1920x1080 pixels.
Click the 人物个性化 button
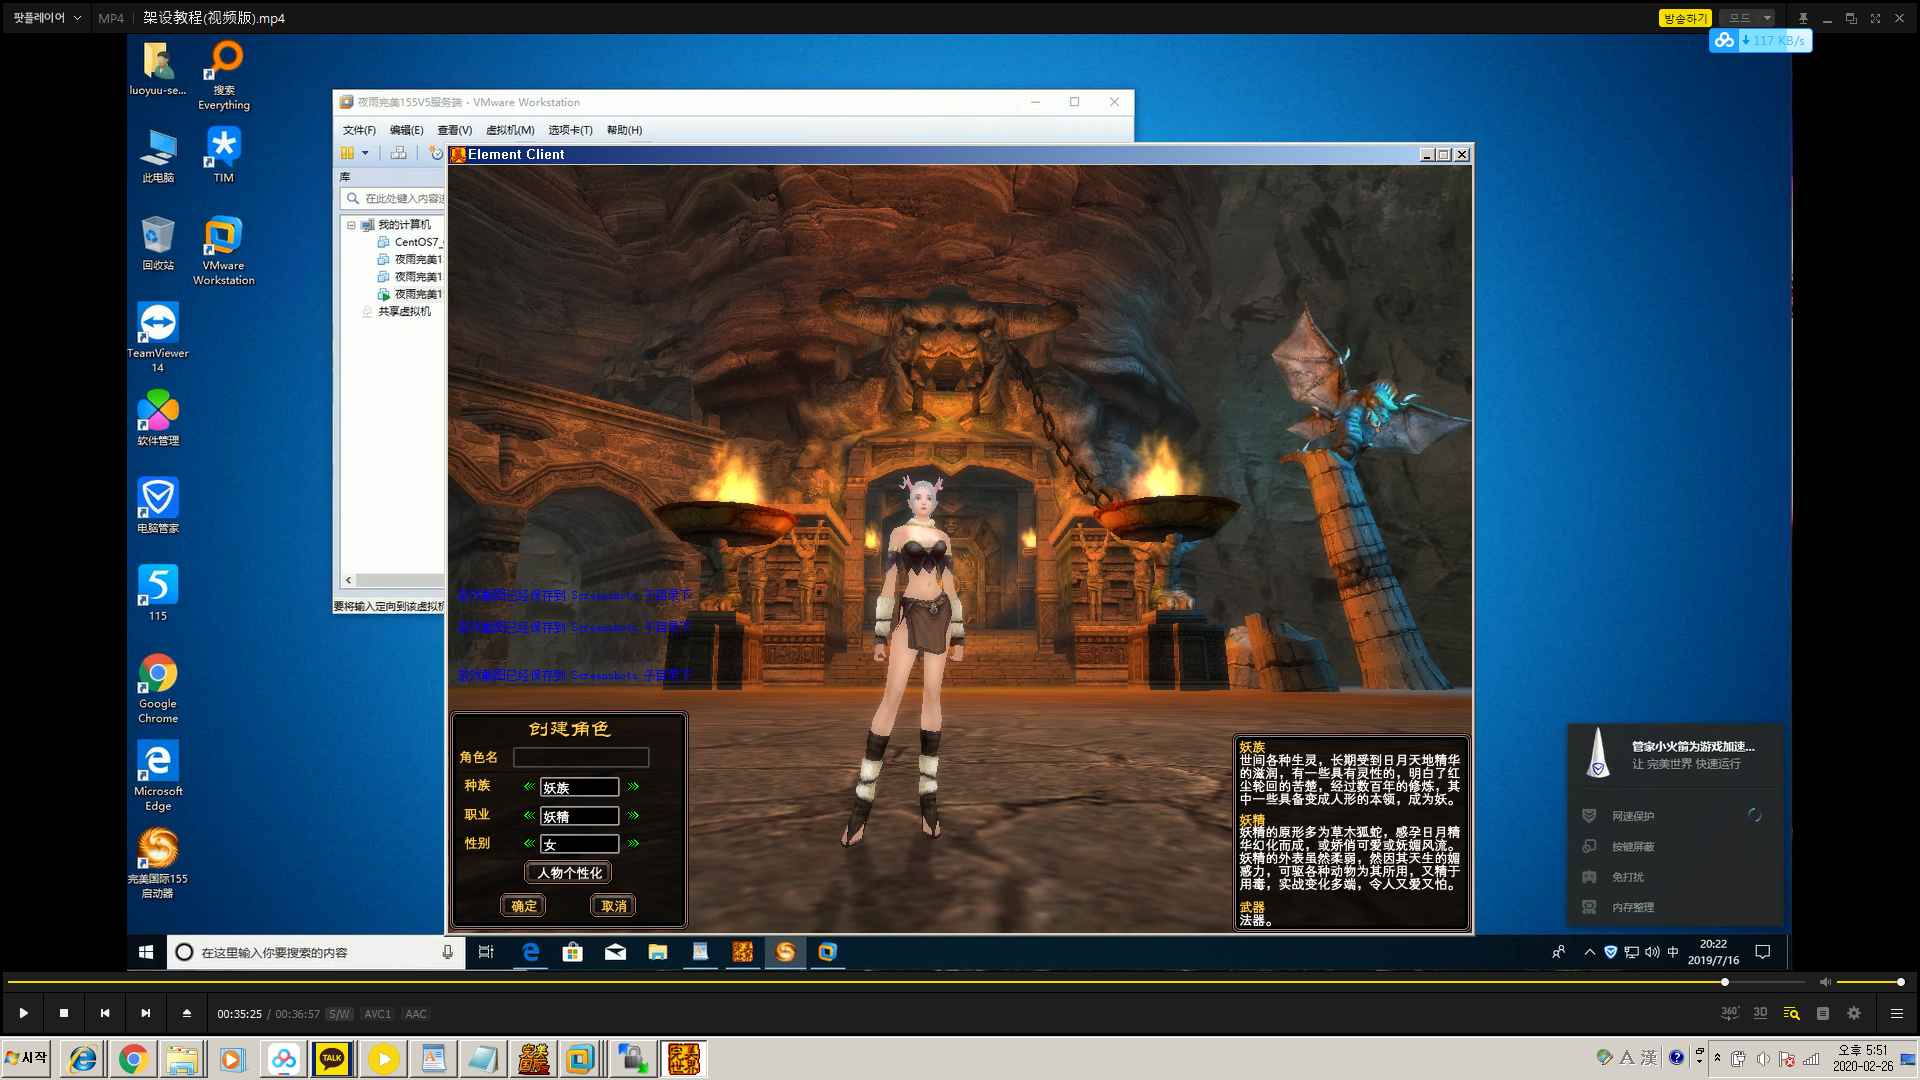tap(569, 873)
